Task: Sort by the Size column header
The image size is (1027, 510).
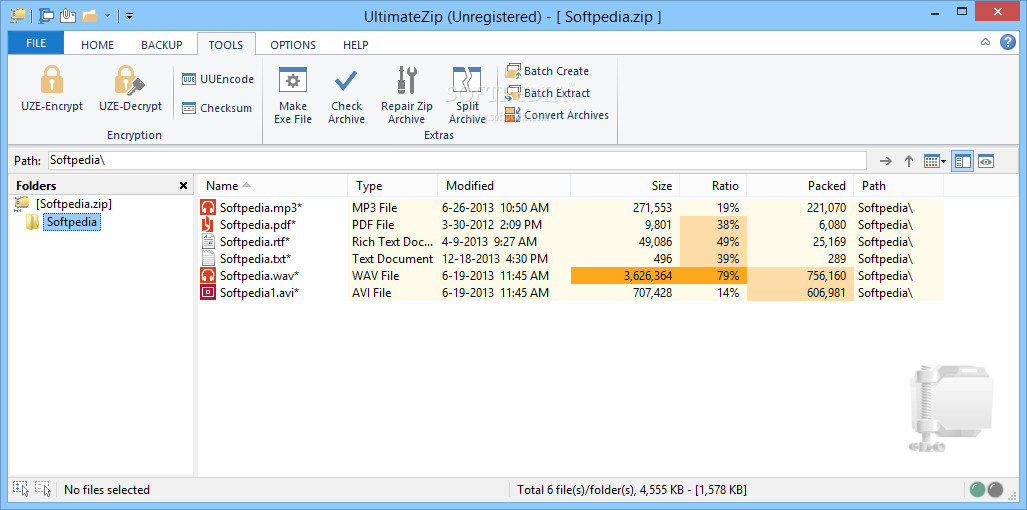Action: tap(626, 185)
